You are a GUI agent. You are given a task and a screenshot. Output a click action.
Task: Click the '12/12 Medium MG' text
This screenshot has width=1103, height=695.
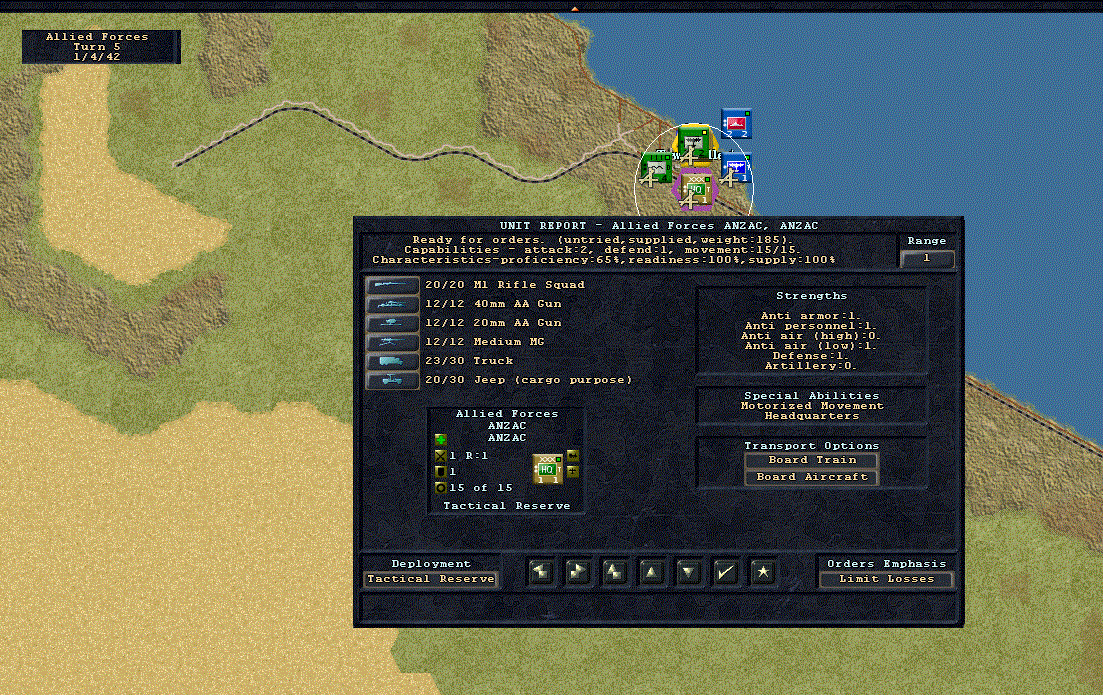tap(485, 342)
